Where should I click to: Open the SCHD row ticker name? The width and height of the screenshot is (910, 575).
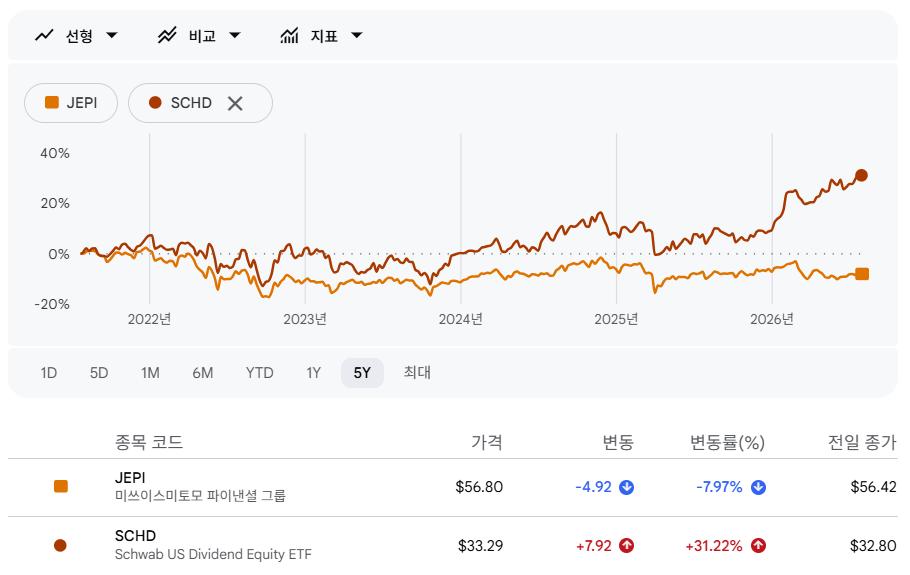click(135, 536)
